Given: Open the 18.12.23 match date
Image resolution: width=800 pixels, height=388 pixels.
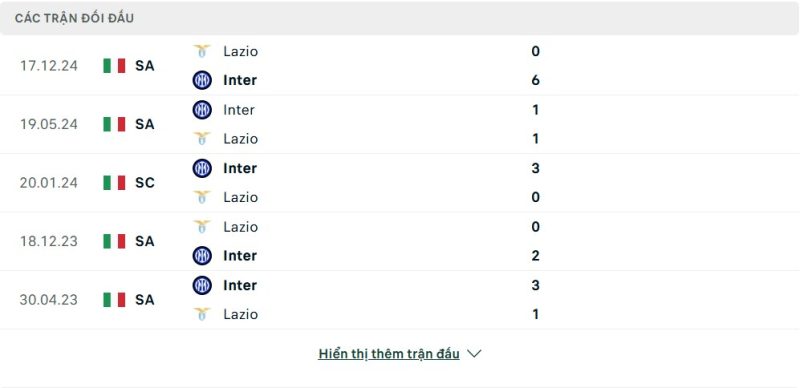Looking at the screenshot, I should 49,241.
